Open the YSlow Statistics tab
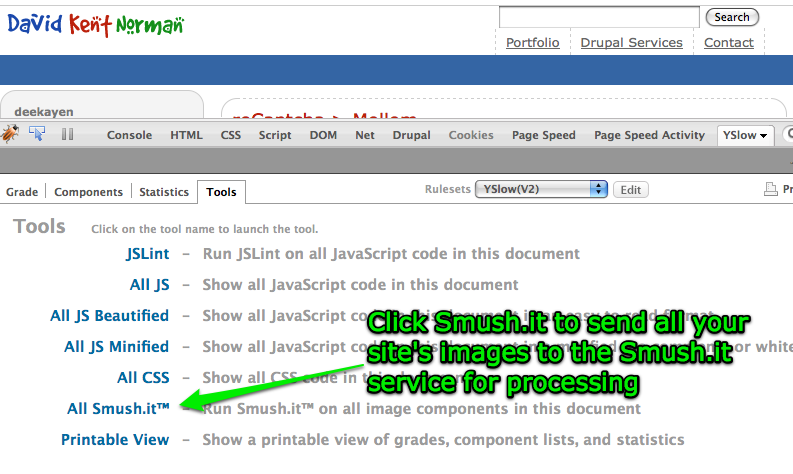Viewport: 793px width, 474px height. pyautogui.click(x=164, y=192)
